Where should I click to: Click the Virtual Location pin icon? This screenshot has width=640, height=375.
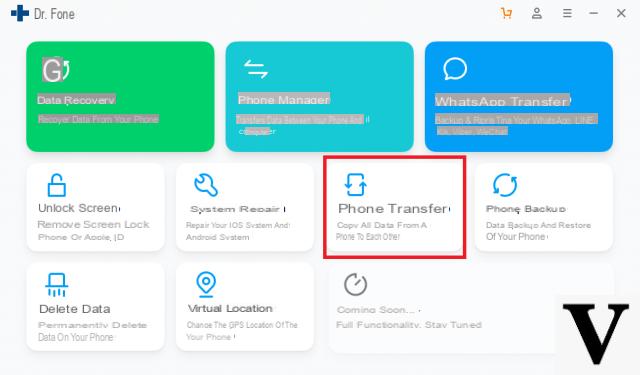(206, 284)
